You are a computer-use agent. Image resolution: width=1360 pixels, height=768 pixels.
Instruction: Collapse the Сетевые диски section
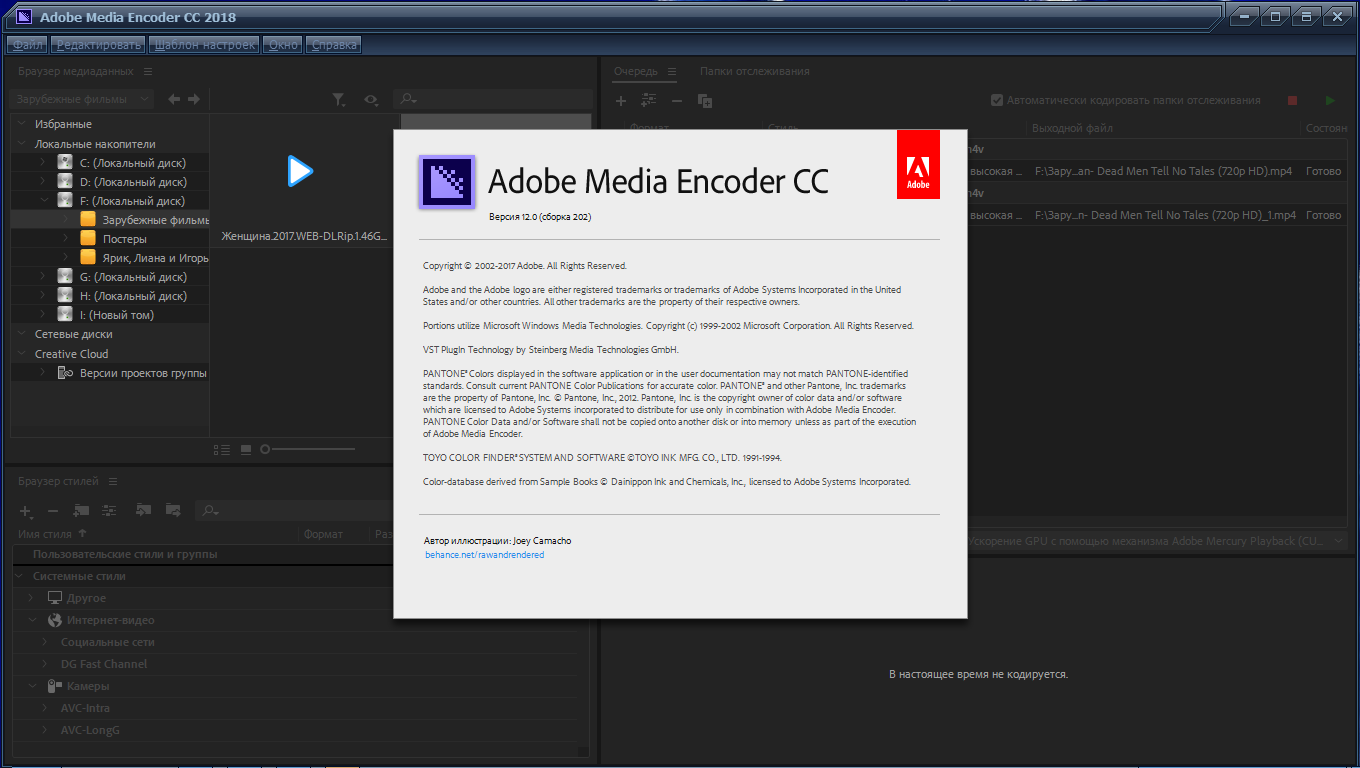(22, 334)
